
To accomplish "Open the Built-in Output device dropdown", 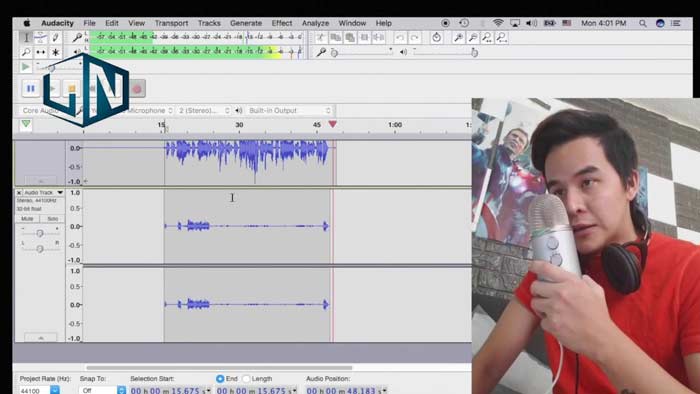I will pyautogui.click(x=289, y=110).
